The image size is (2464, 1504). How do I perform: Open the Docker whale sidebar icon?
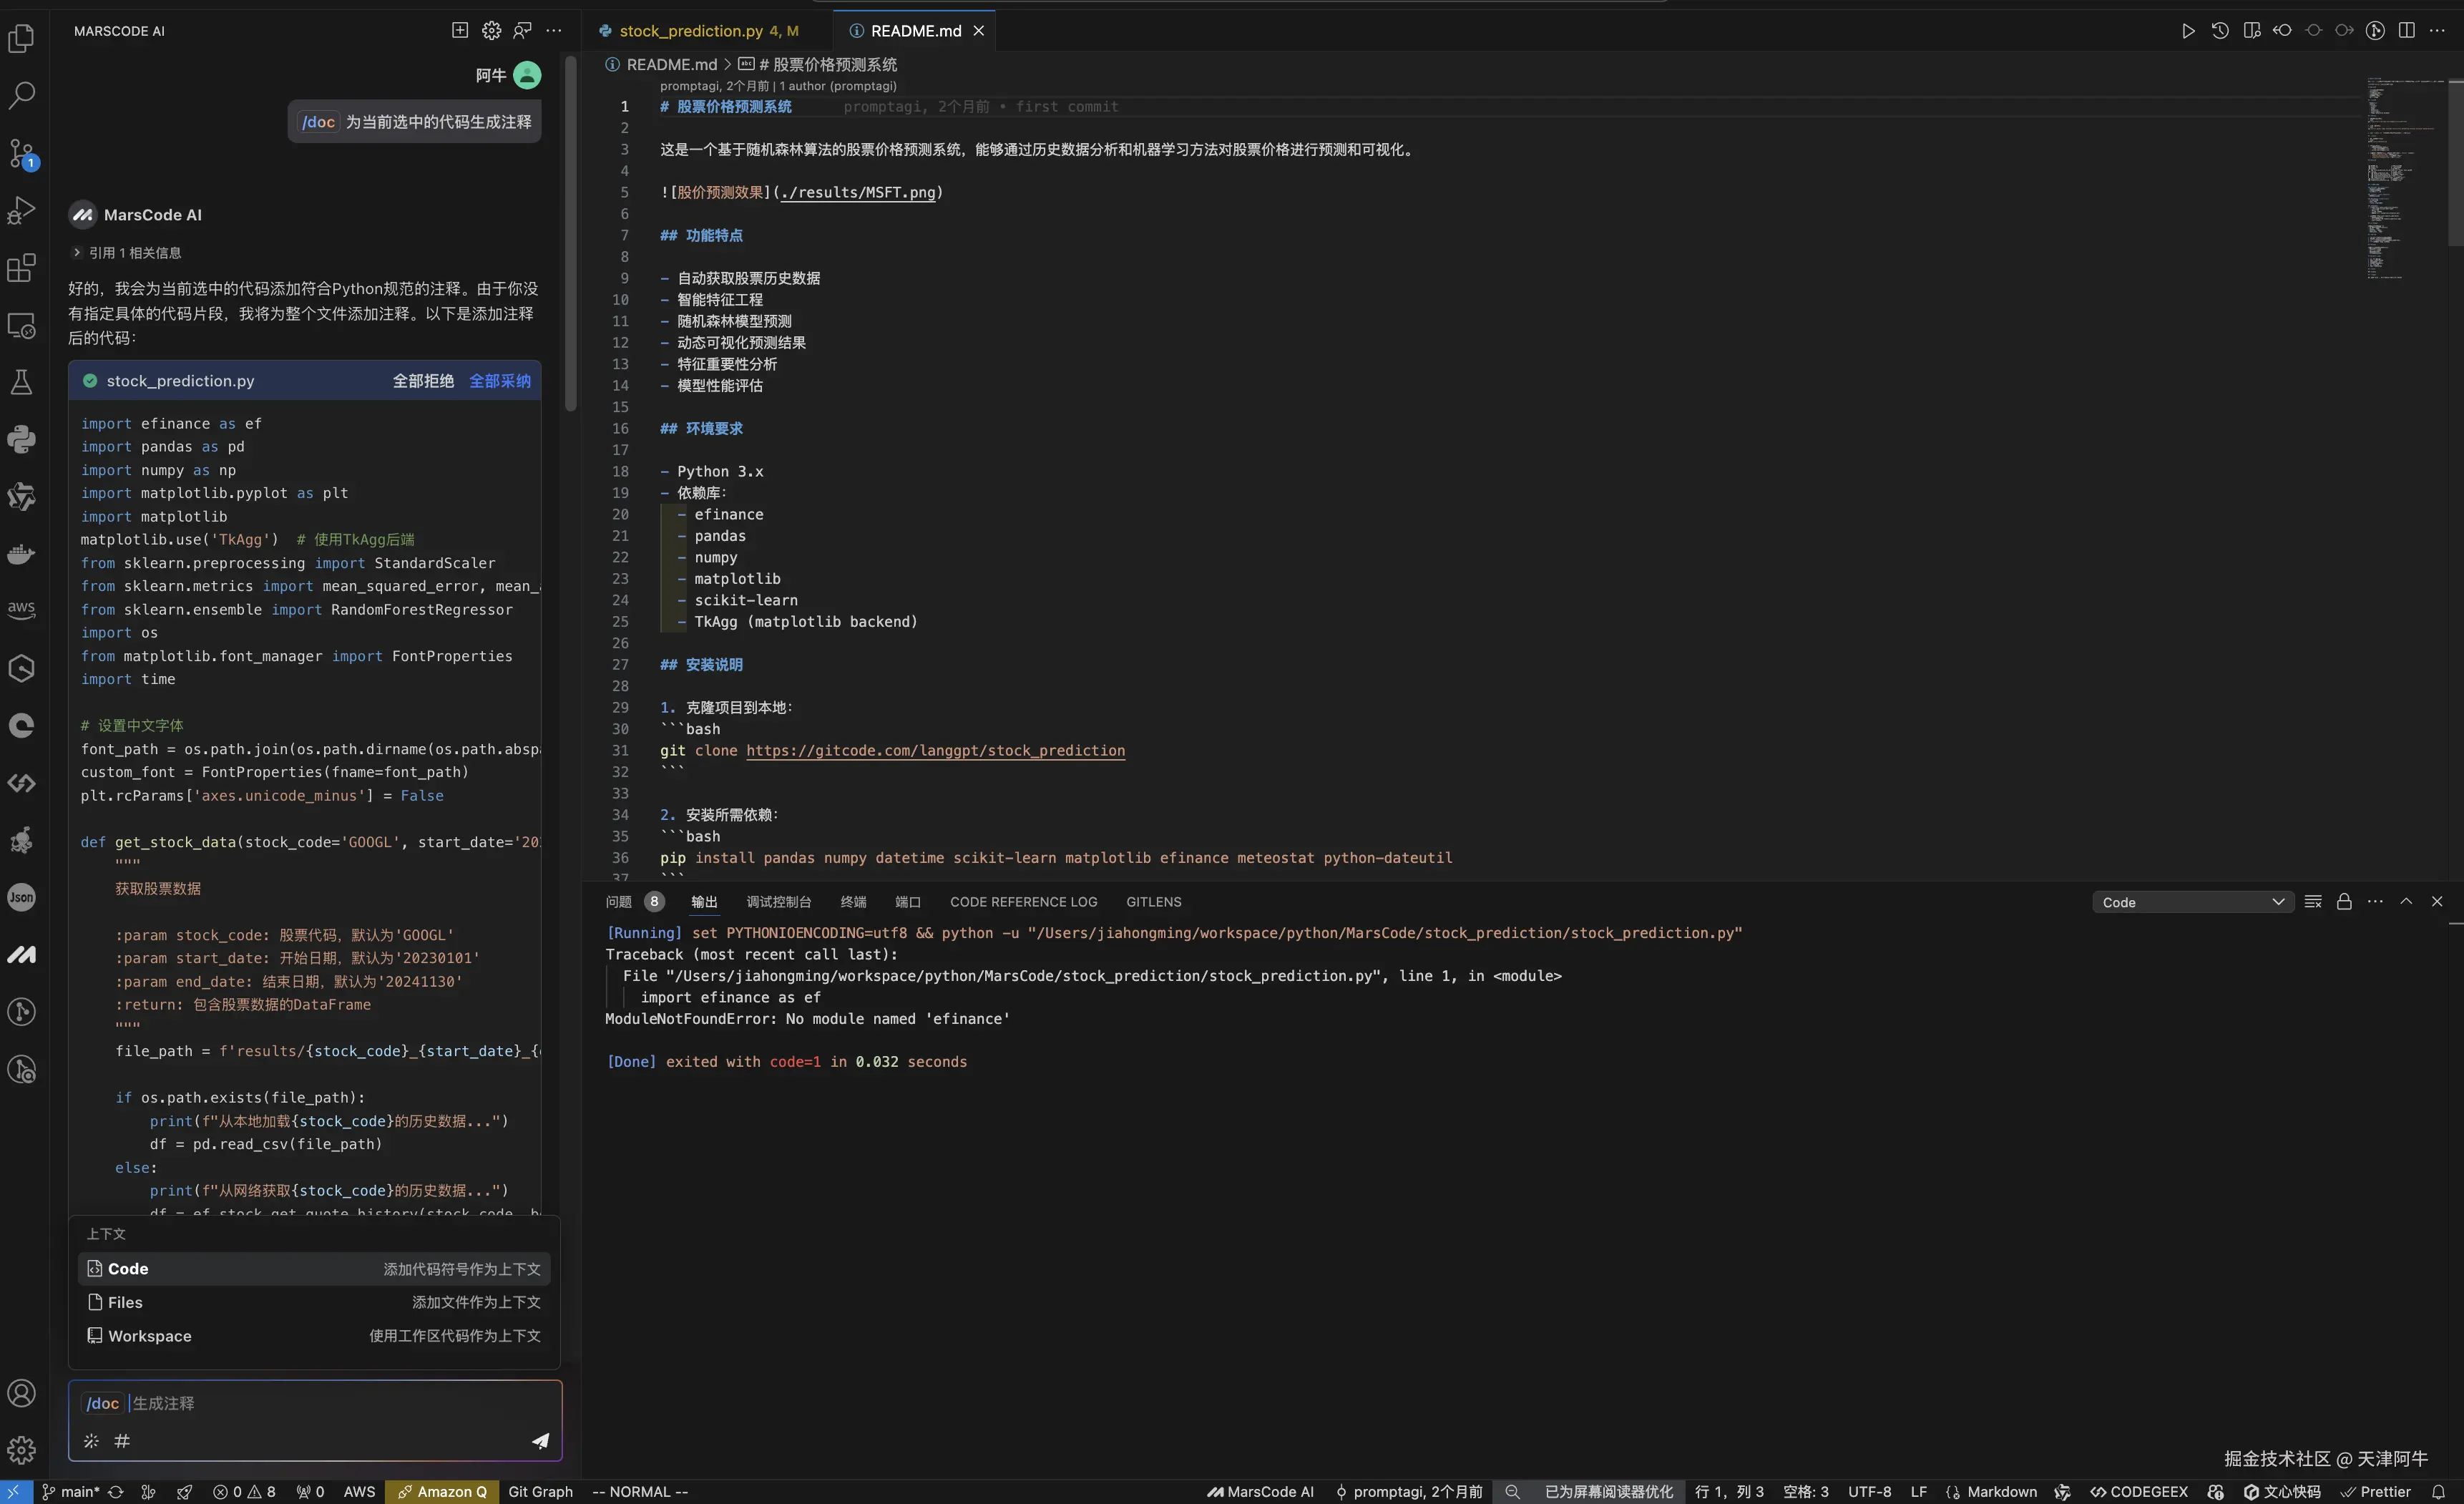[21, 554]
